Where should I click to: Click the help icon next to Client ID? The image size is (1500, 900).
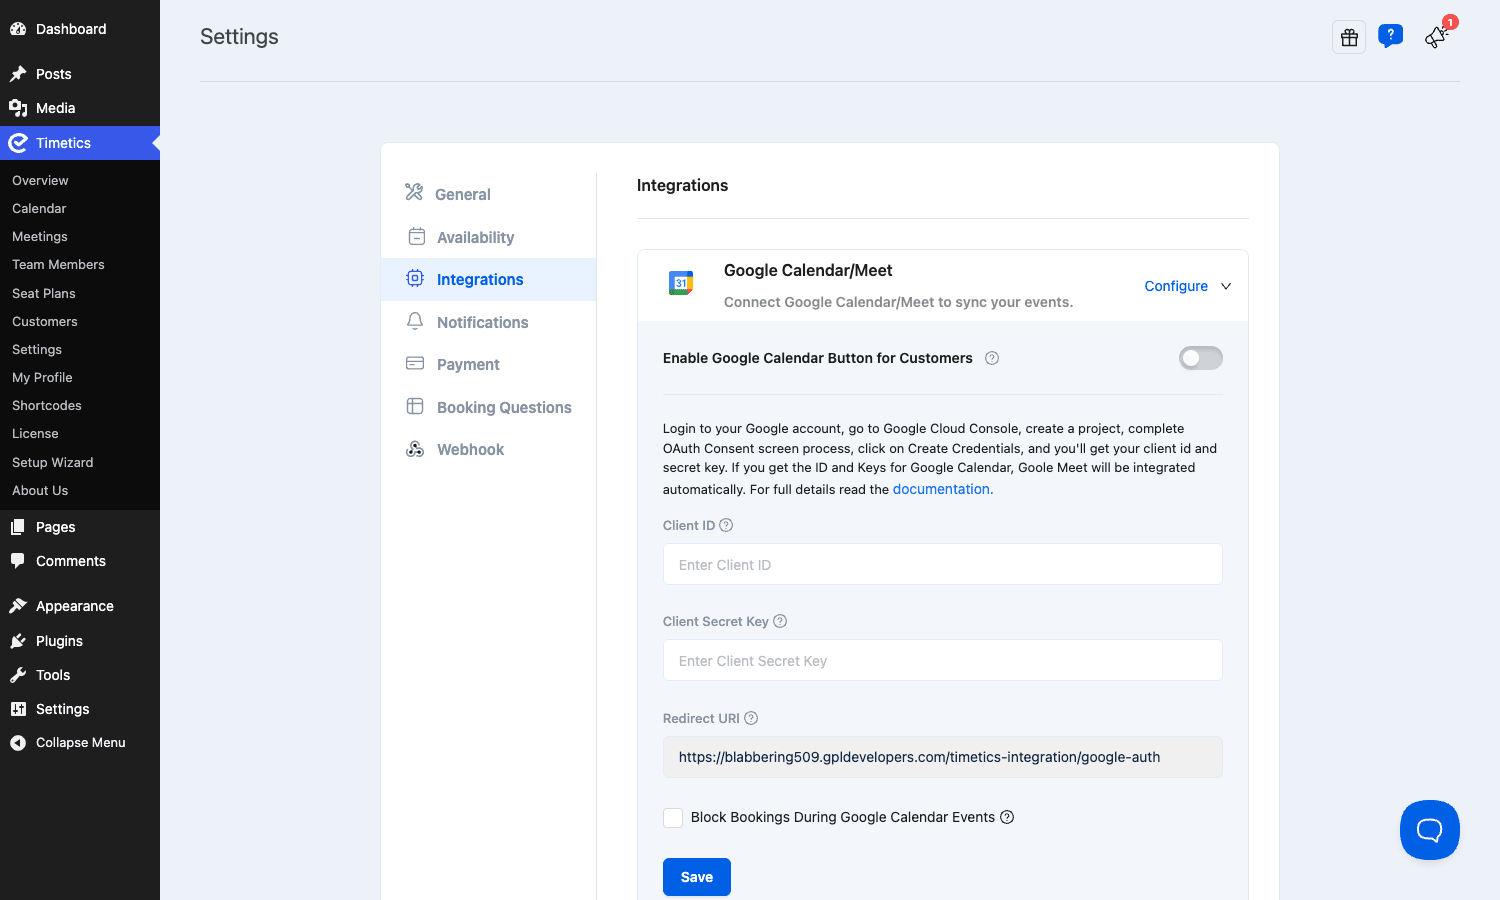click(x=726, y=525)
